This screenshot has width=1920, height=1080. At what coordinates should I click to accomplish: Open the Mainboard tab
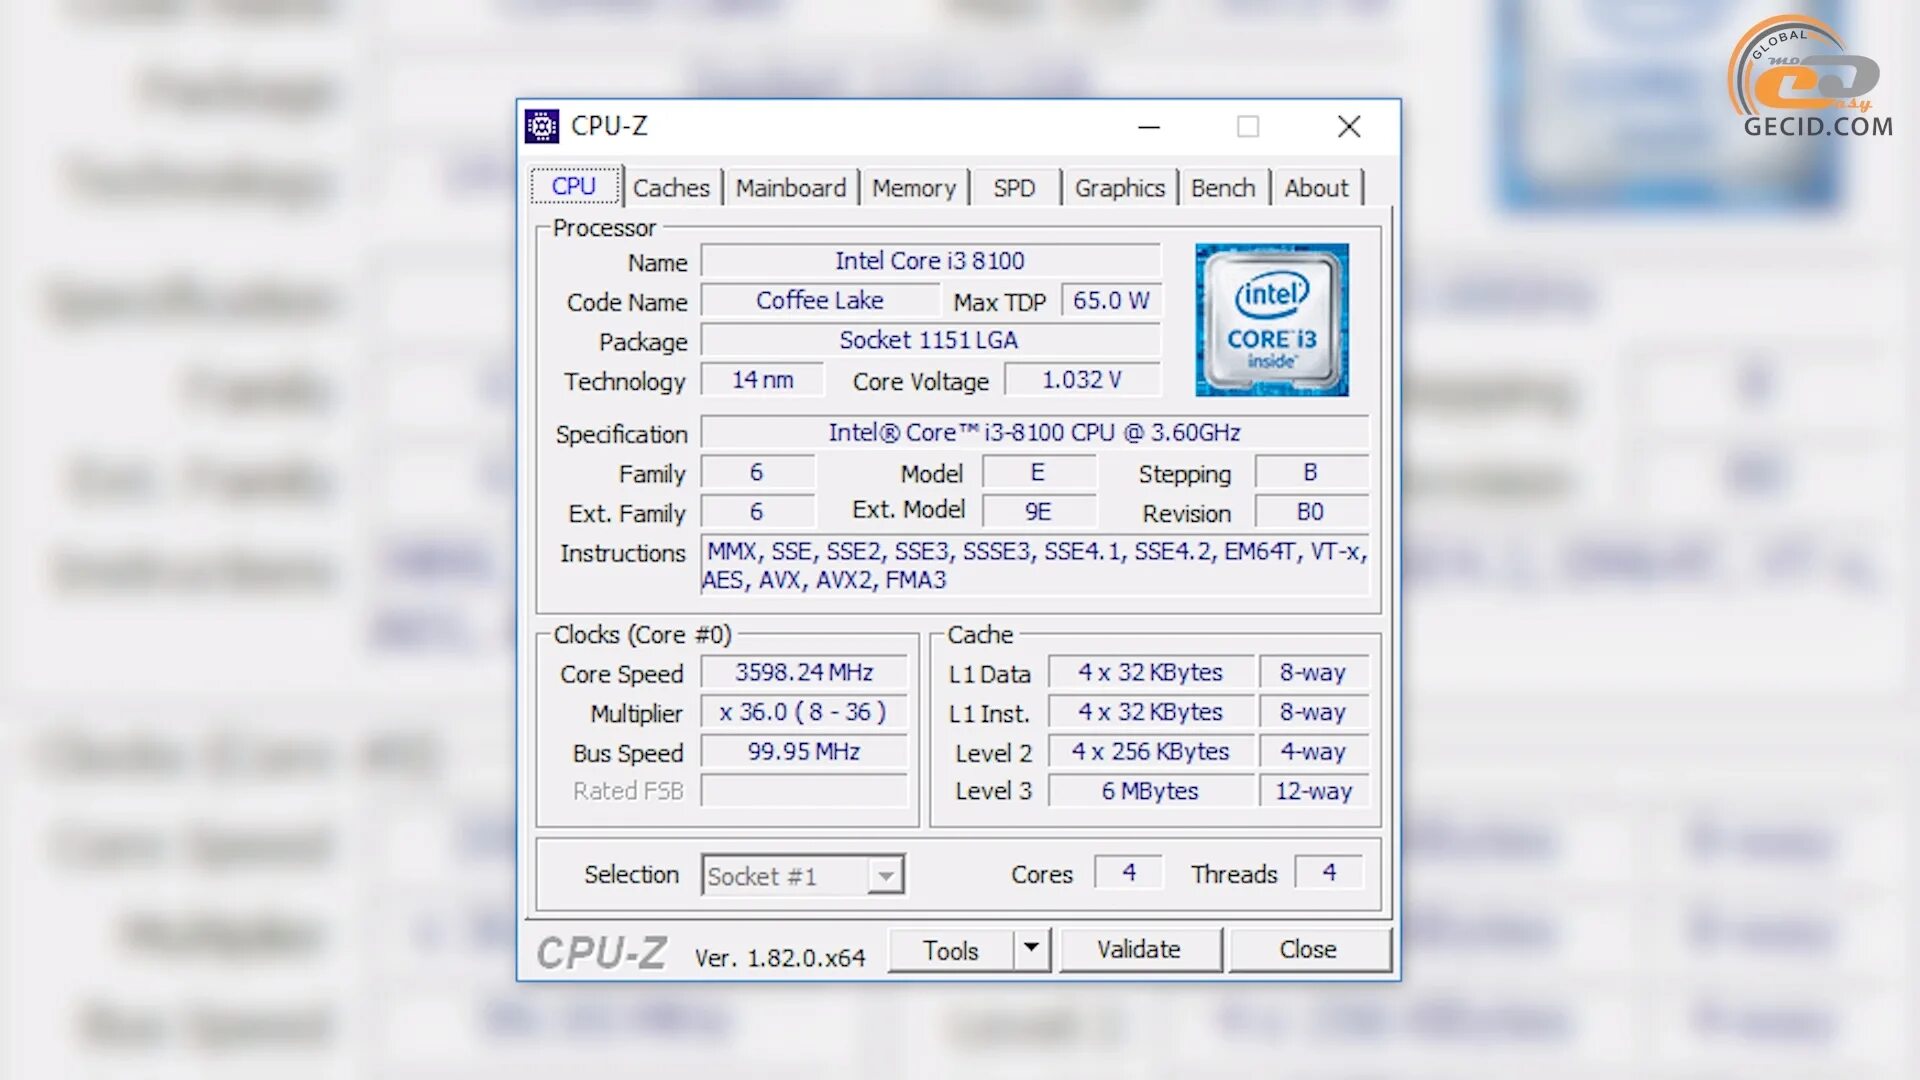pyautogui.click(x=790, y=188)
